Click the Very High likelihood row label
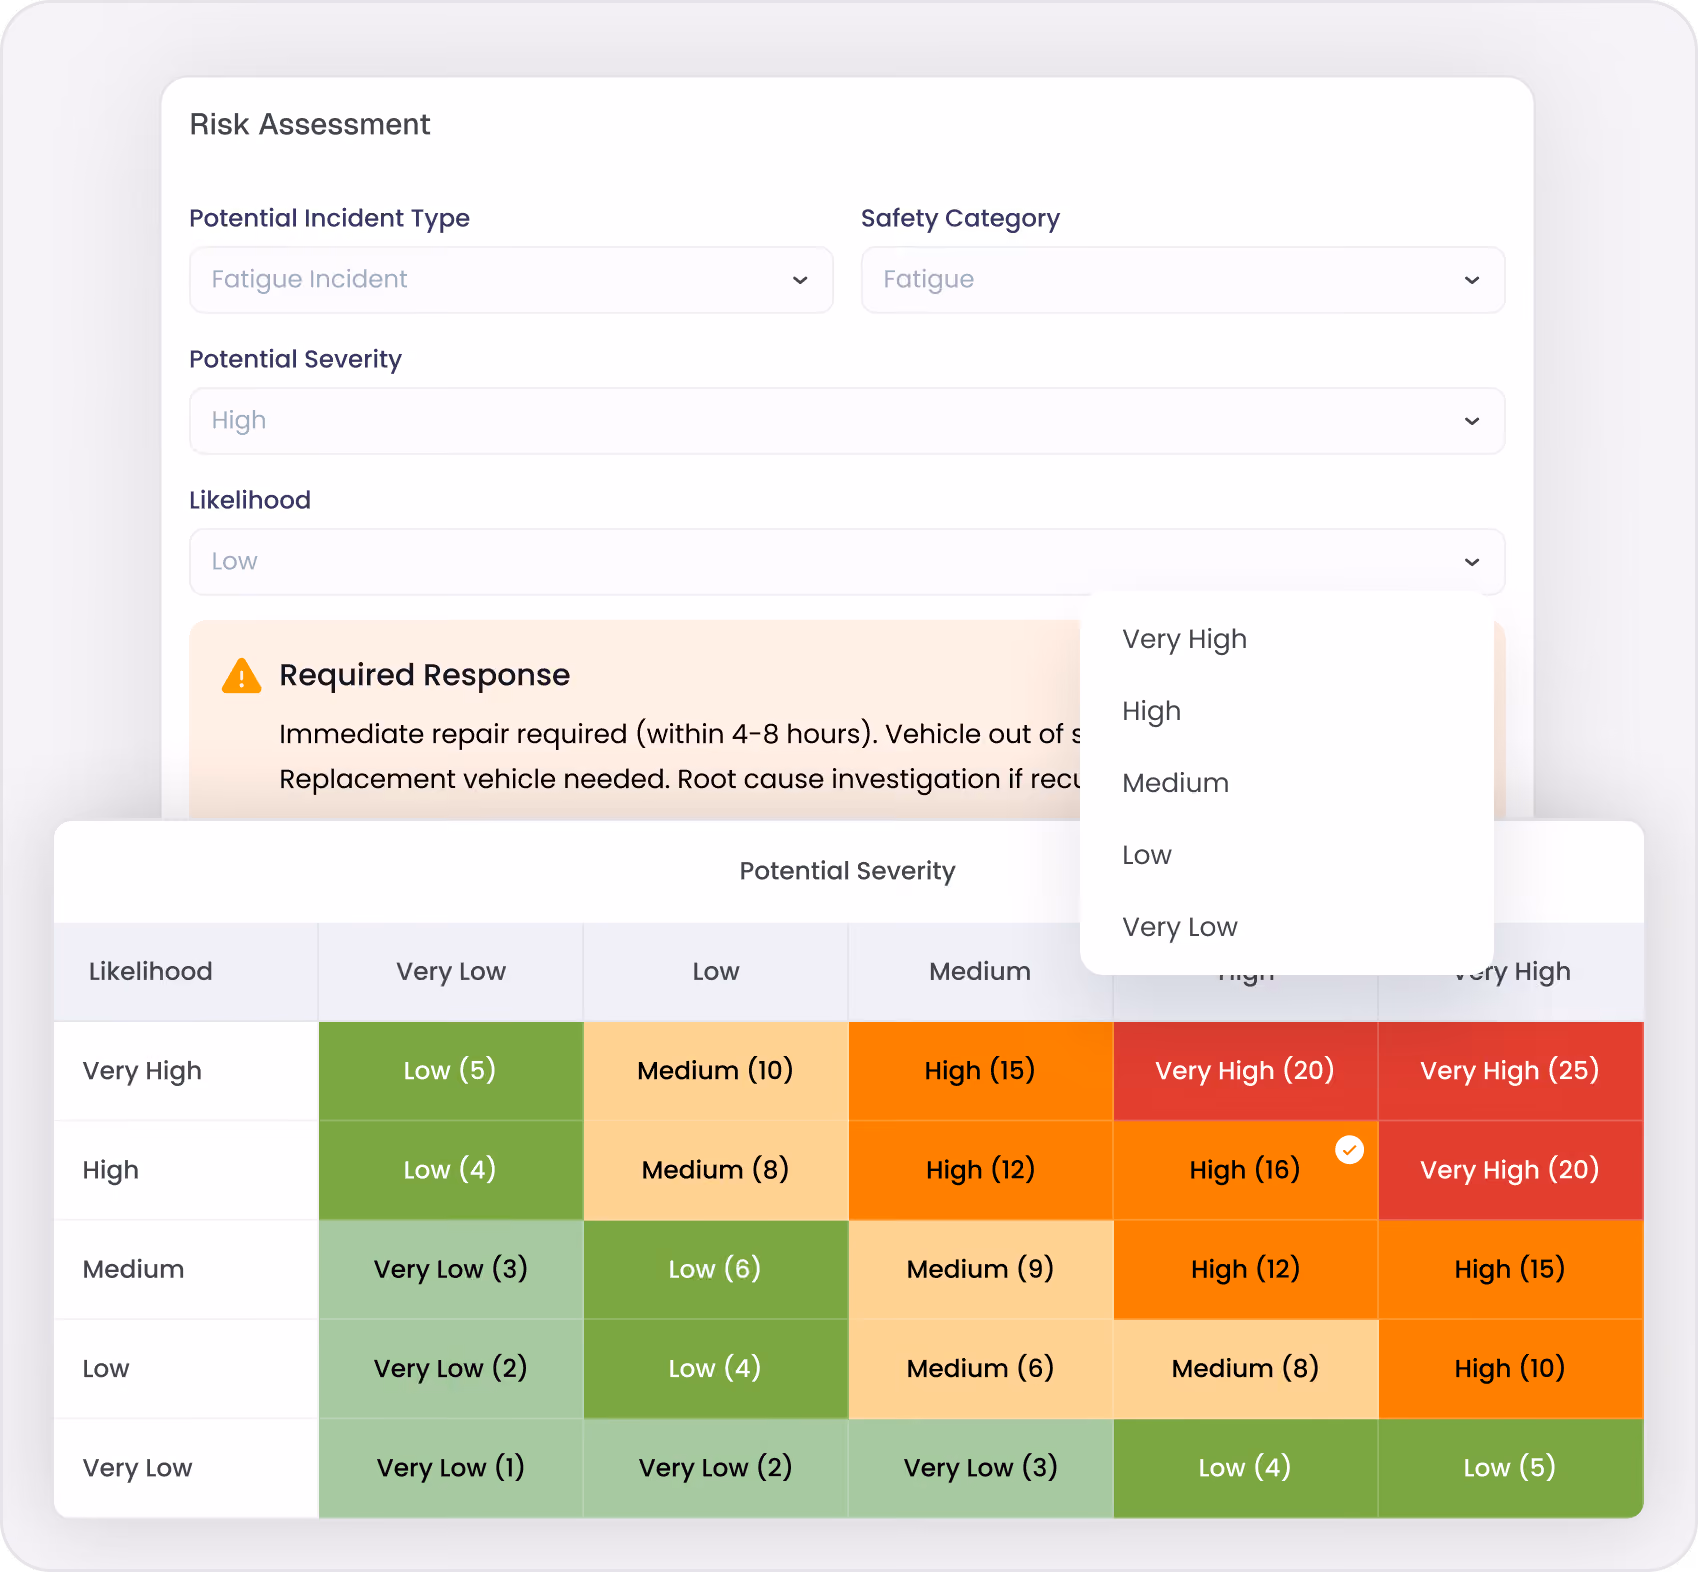The width and height of the screenshot is (1698, 1572). (142, 1072)
